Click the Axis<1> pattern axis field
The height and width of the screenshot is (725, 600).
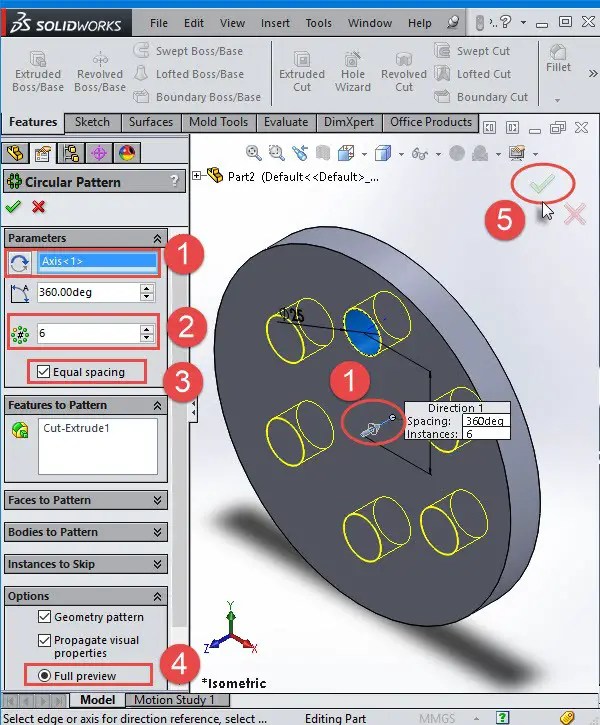tap(98, 262)
